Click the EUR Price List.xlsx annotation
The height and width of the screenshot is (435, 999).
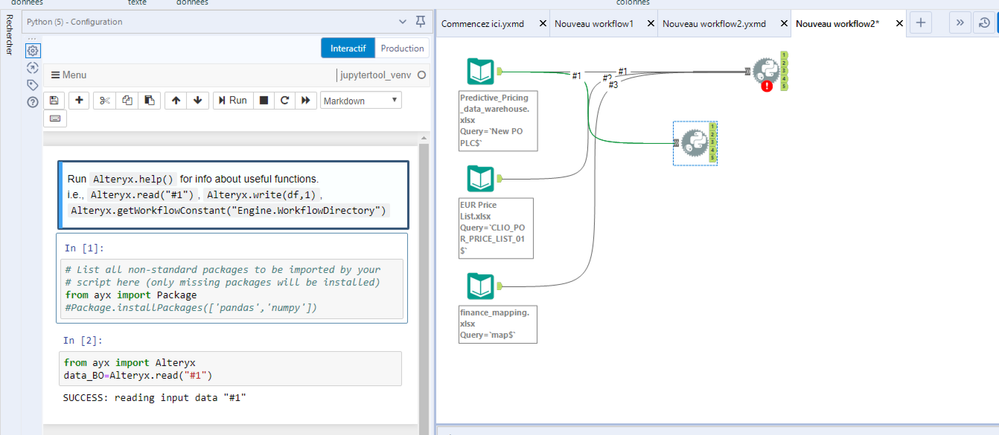tap(496, 228)
